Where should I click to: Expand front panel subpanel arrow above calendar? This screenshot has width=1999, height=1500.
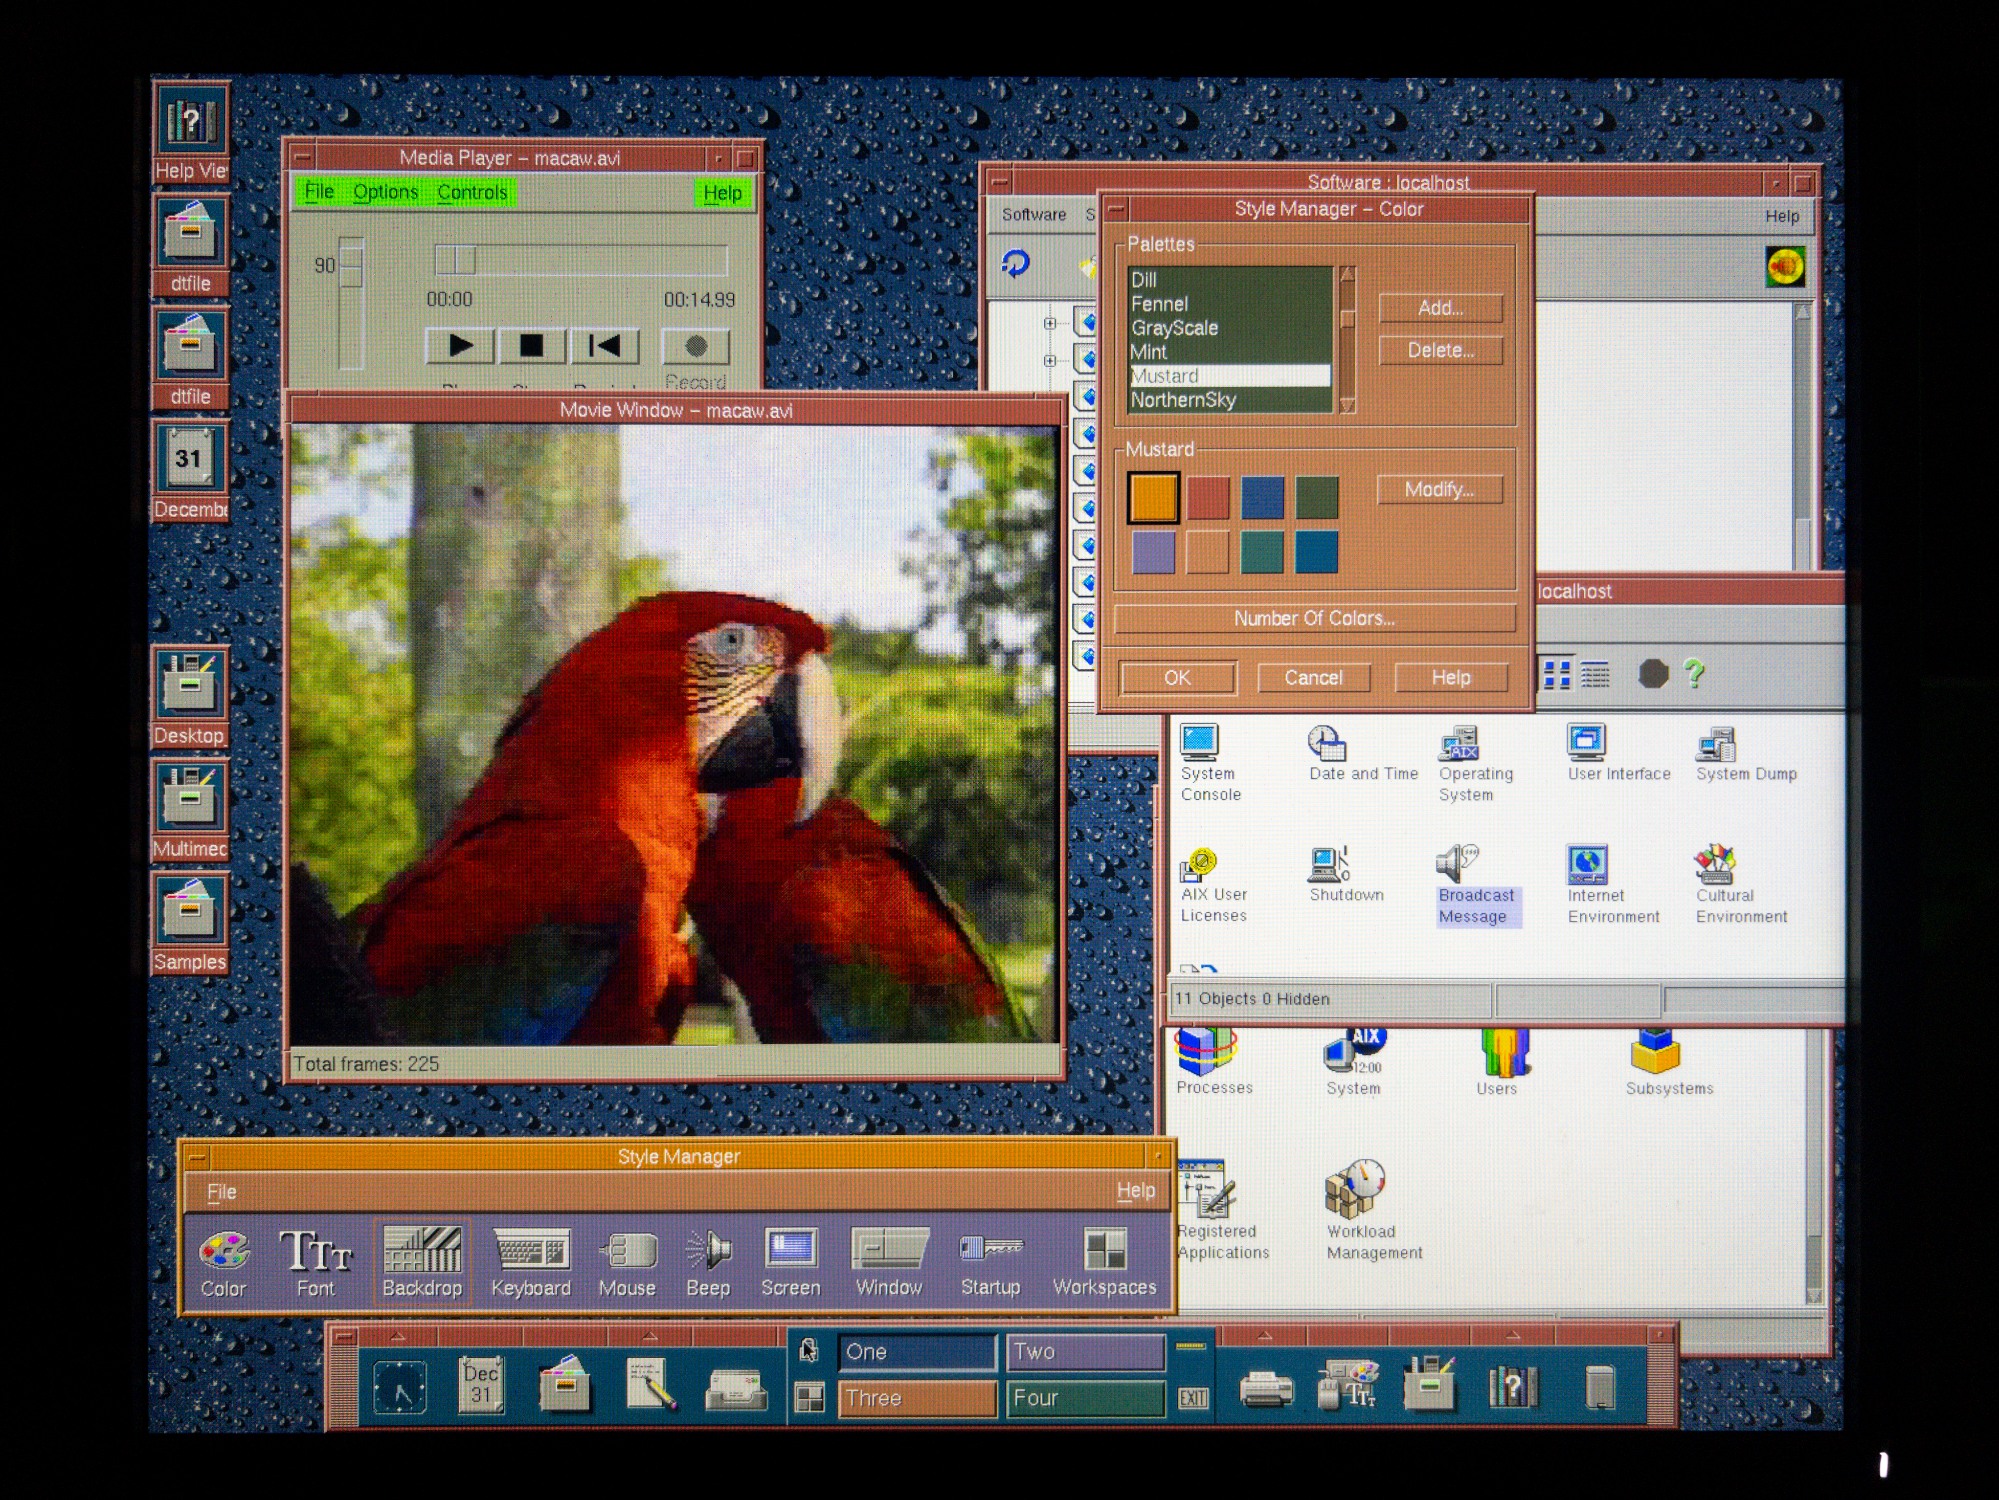point(398,1336)
